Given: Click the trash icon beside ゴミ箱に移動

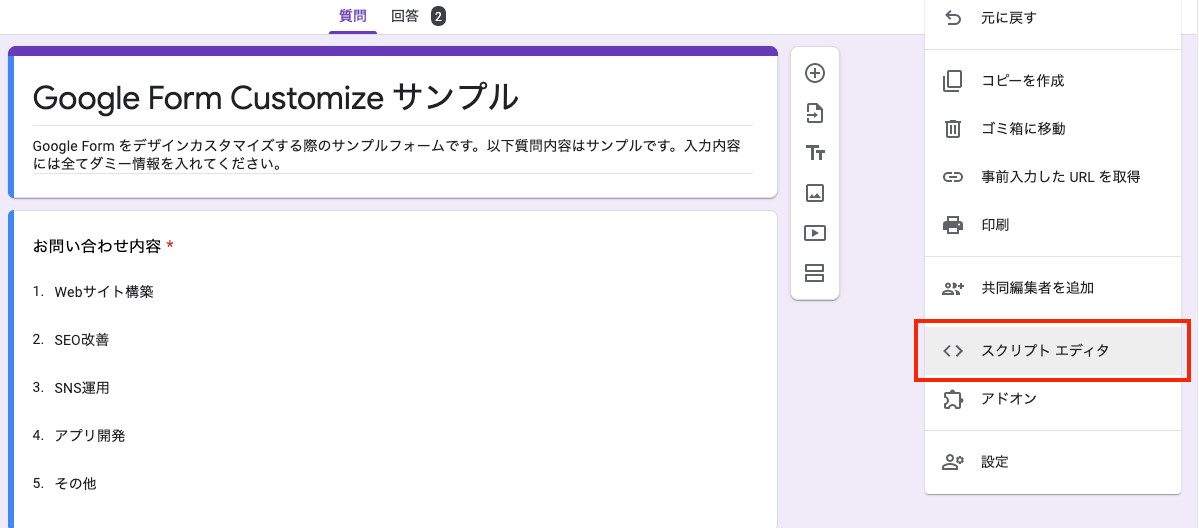Looking at the screenshot, I should pos(952,129).
